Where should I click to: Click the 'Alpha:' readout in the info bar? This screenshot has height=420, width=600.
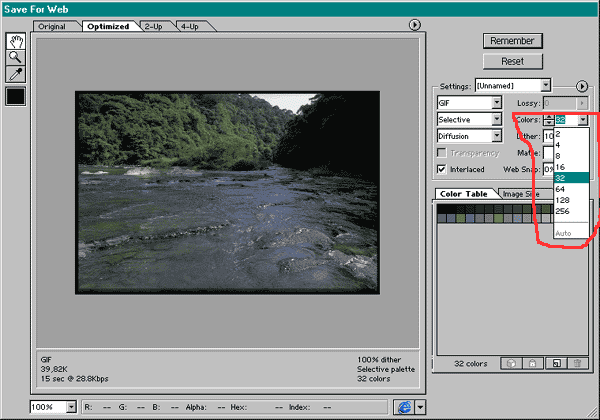click(196, 407)
